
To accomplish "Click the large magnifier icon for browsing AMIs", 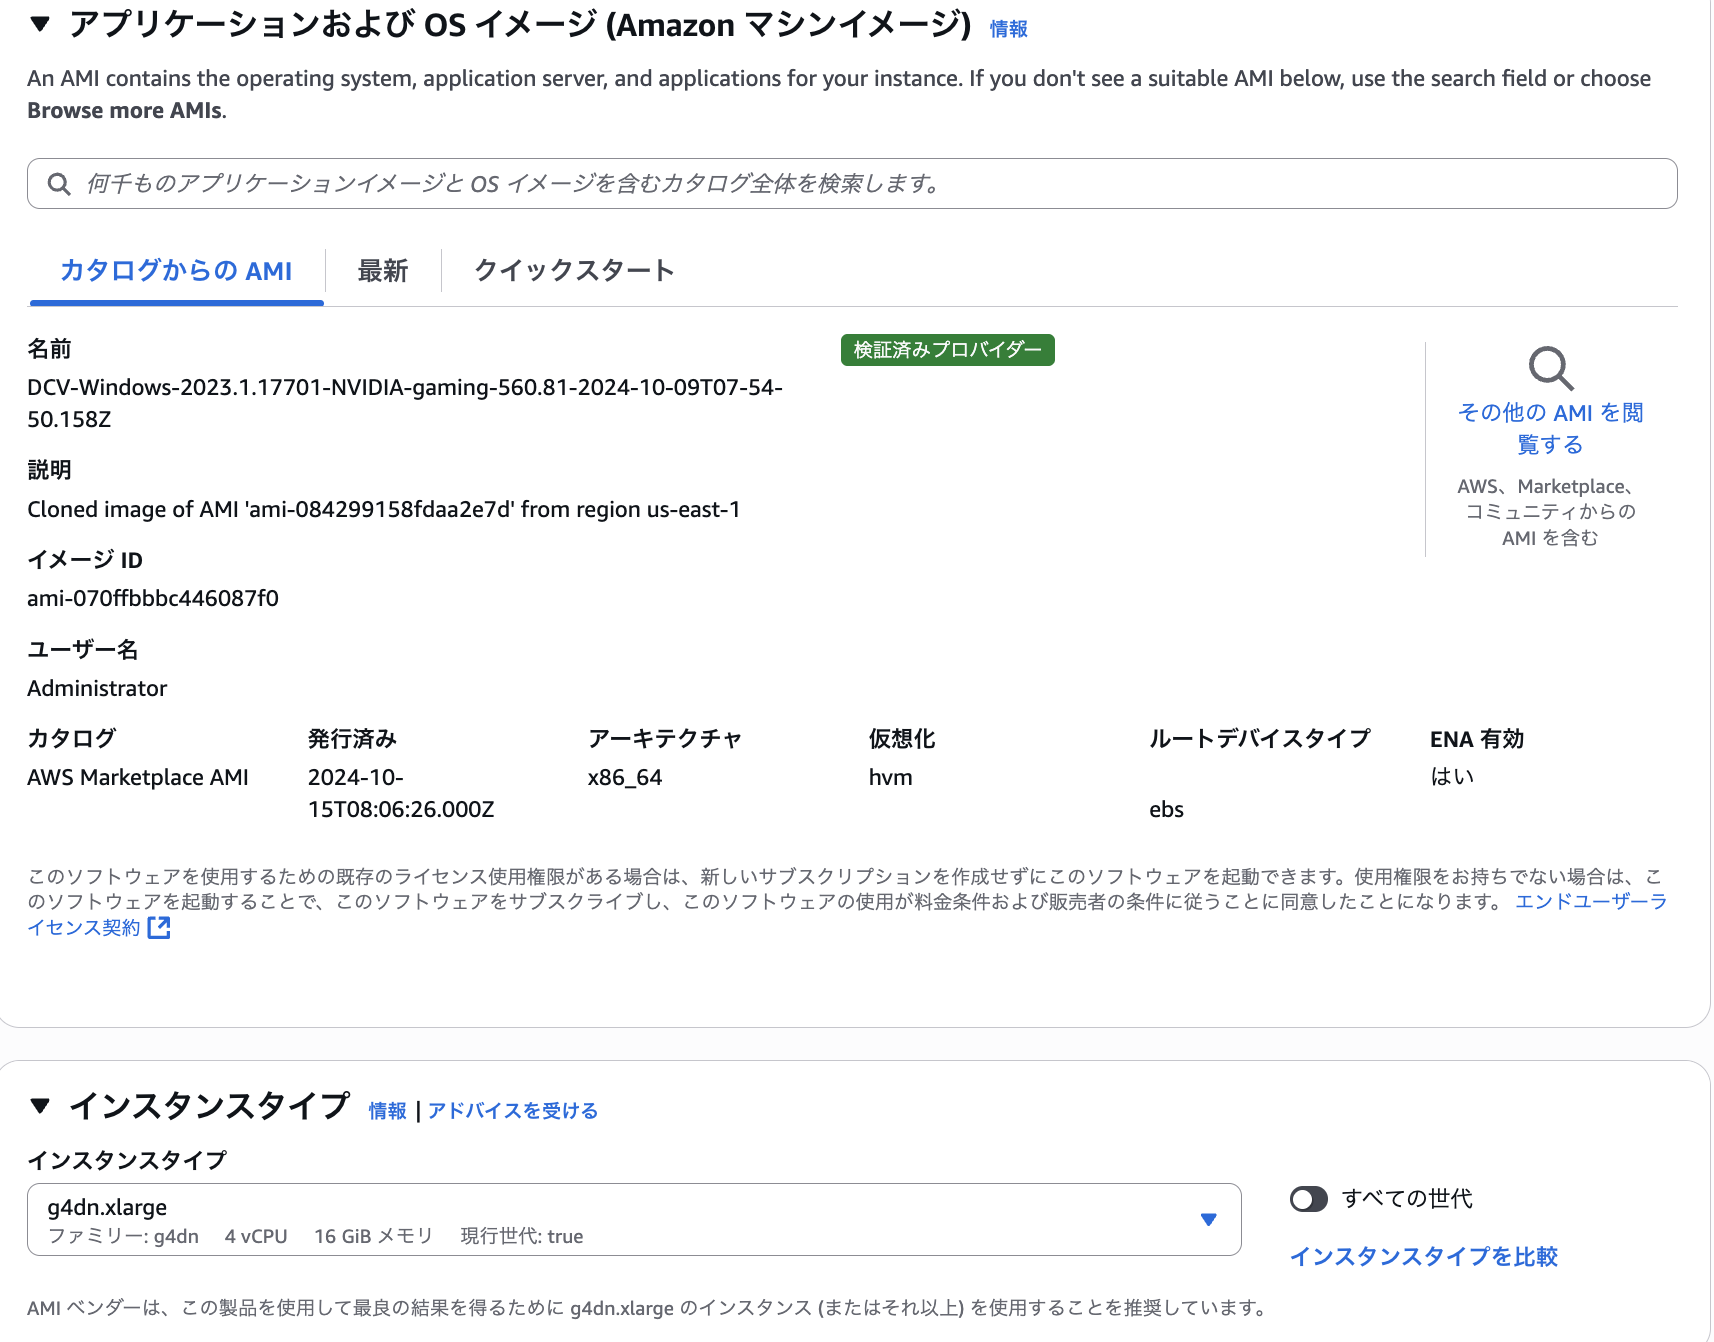I will pos(1551,368).
